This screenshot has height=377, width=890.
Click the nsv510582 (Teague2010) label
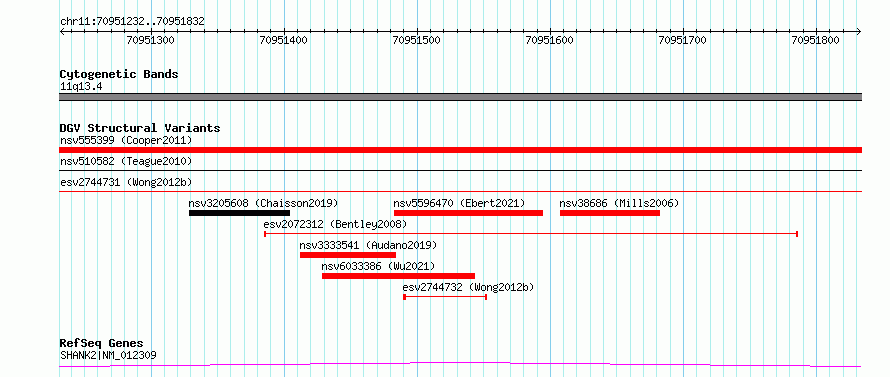pyautogui.click(x=126, y=161)
